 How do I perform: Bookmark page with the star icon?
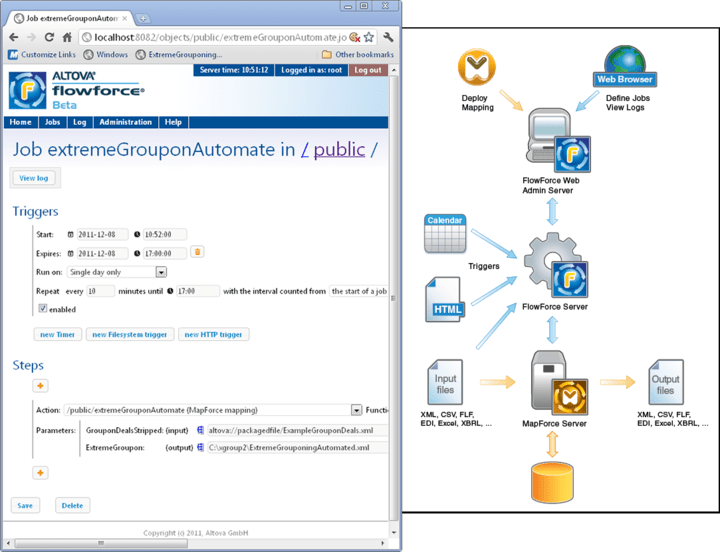369,37
